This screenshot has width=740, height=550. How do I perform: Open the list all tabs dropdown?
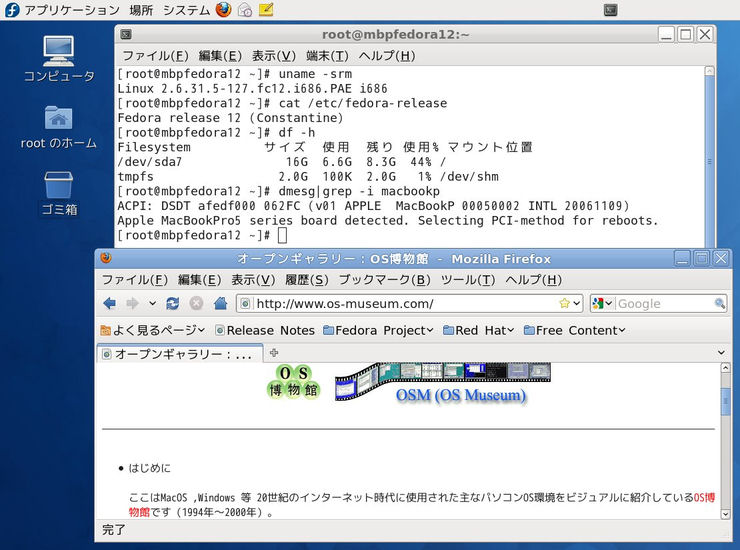721,353
